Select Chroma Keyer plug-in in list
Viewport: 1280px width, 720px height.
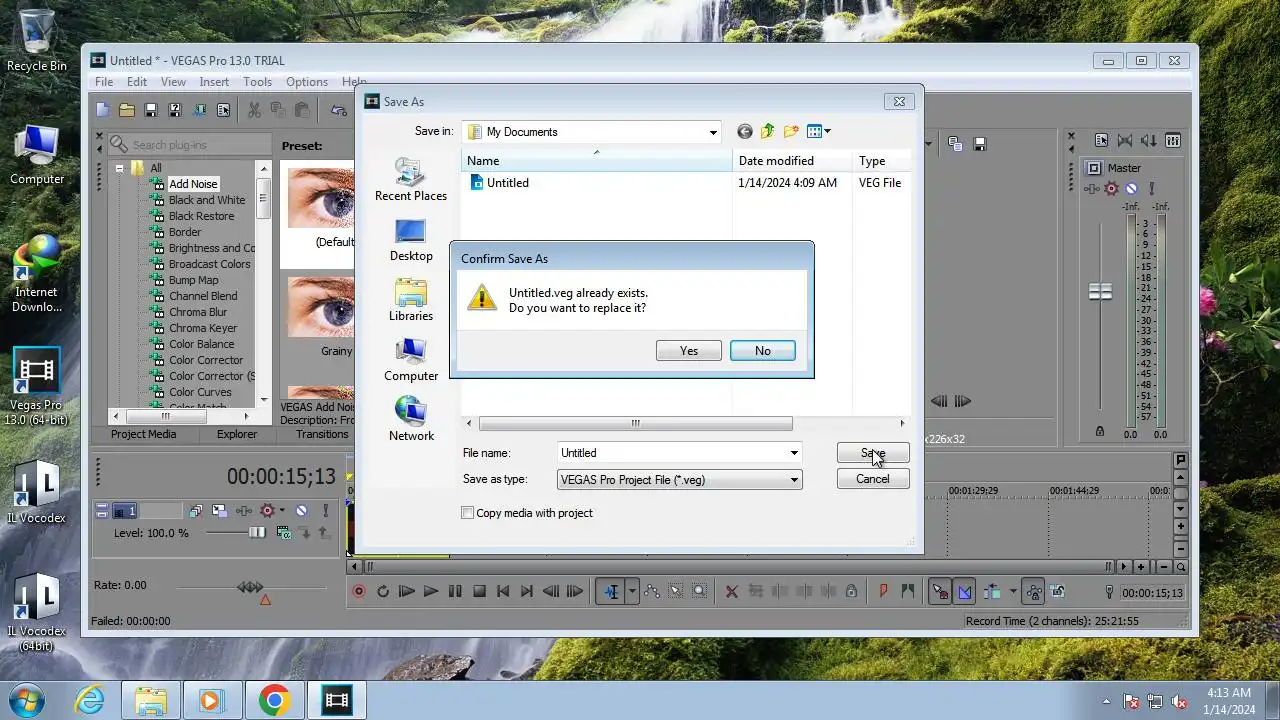tap(202, 328)
